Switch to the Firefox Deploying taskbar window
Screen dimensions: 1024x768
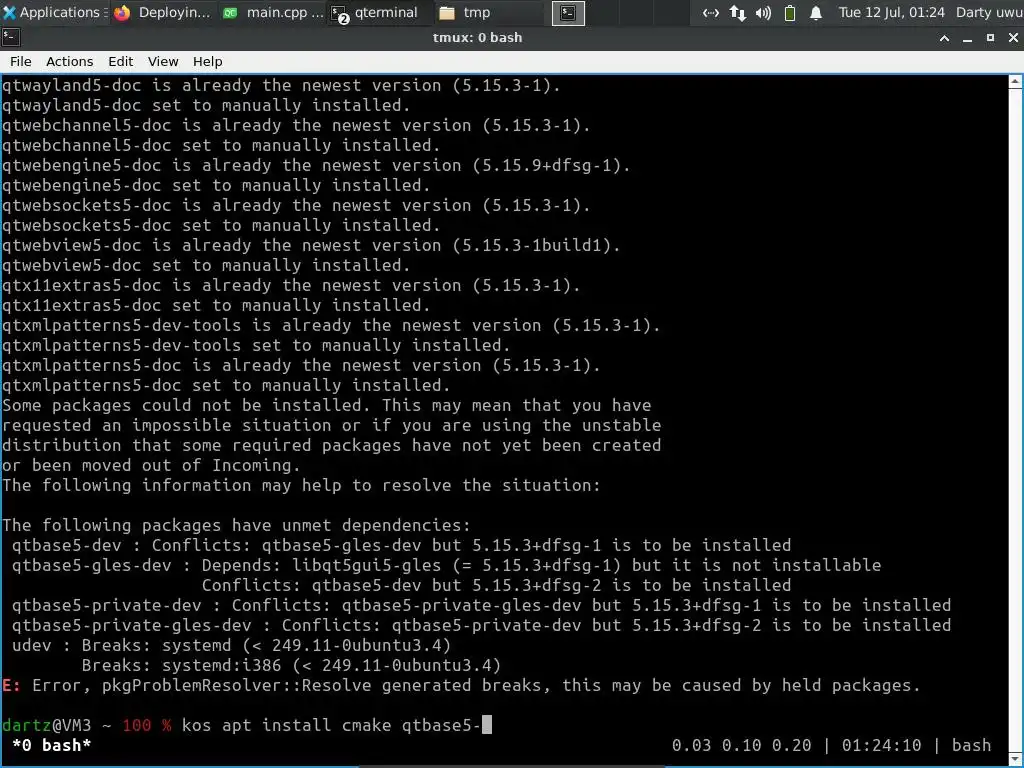[x=163, y=12]
